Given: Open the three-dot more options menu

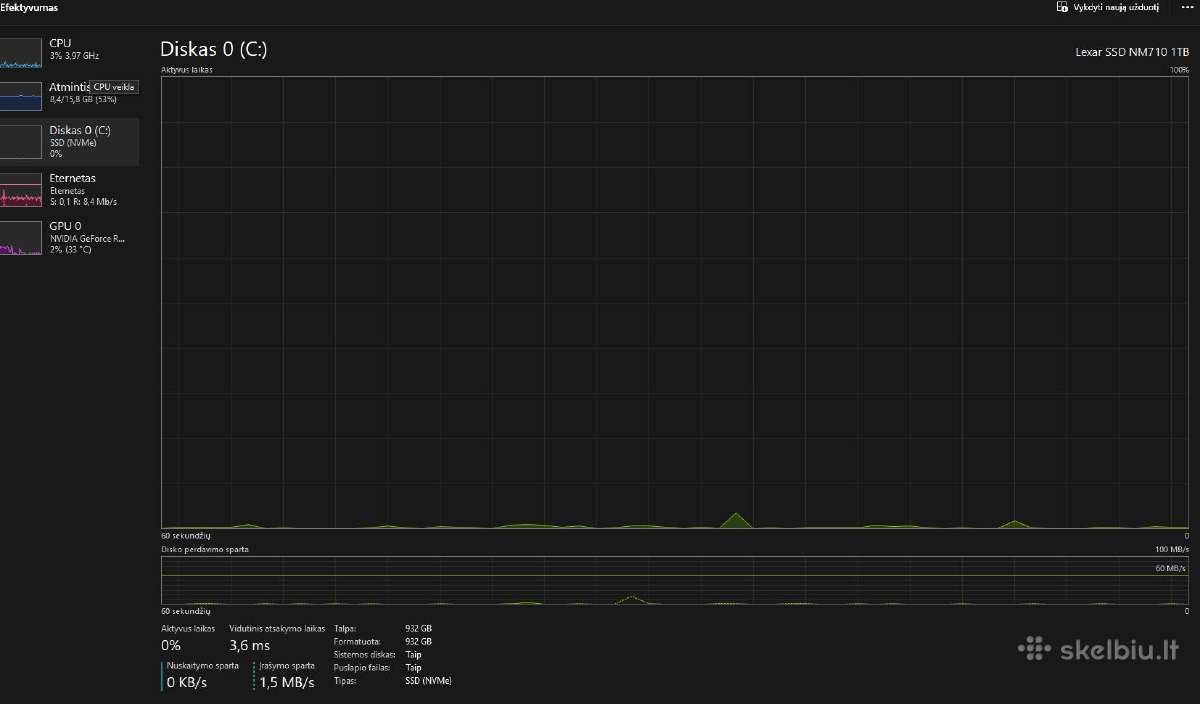Looking at the screenshot, I should [1187, 7].
